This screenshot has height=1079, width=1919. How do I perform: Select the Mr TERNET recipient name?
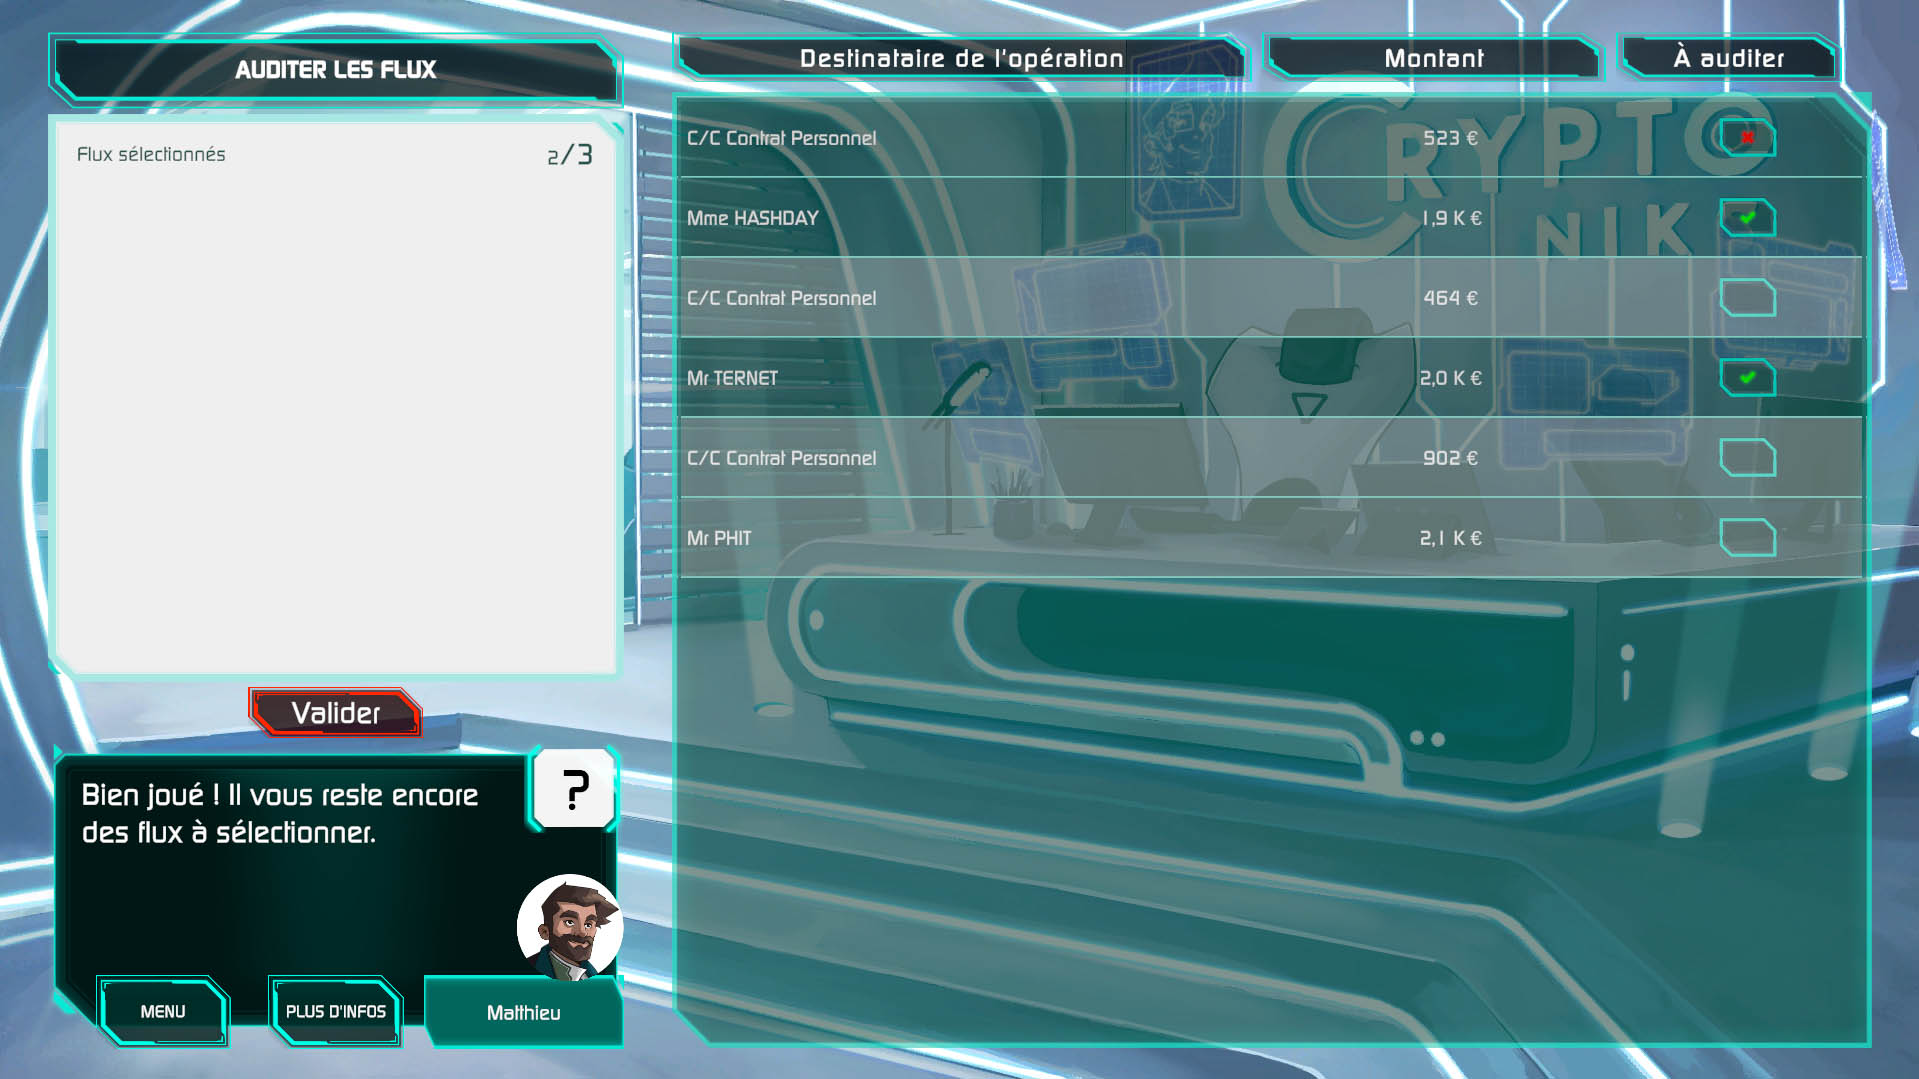coord(732,378)
